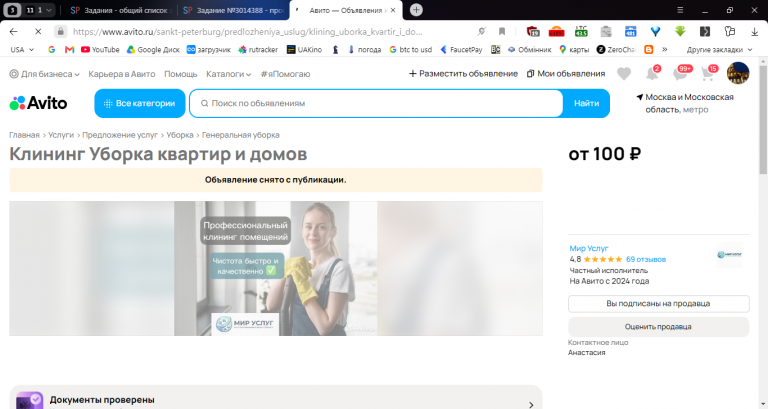Image resolution: width=768 pixels, height=409 pixels.
Task: Open Мои объявления
Action: (566, 73)
